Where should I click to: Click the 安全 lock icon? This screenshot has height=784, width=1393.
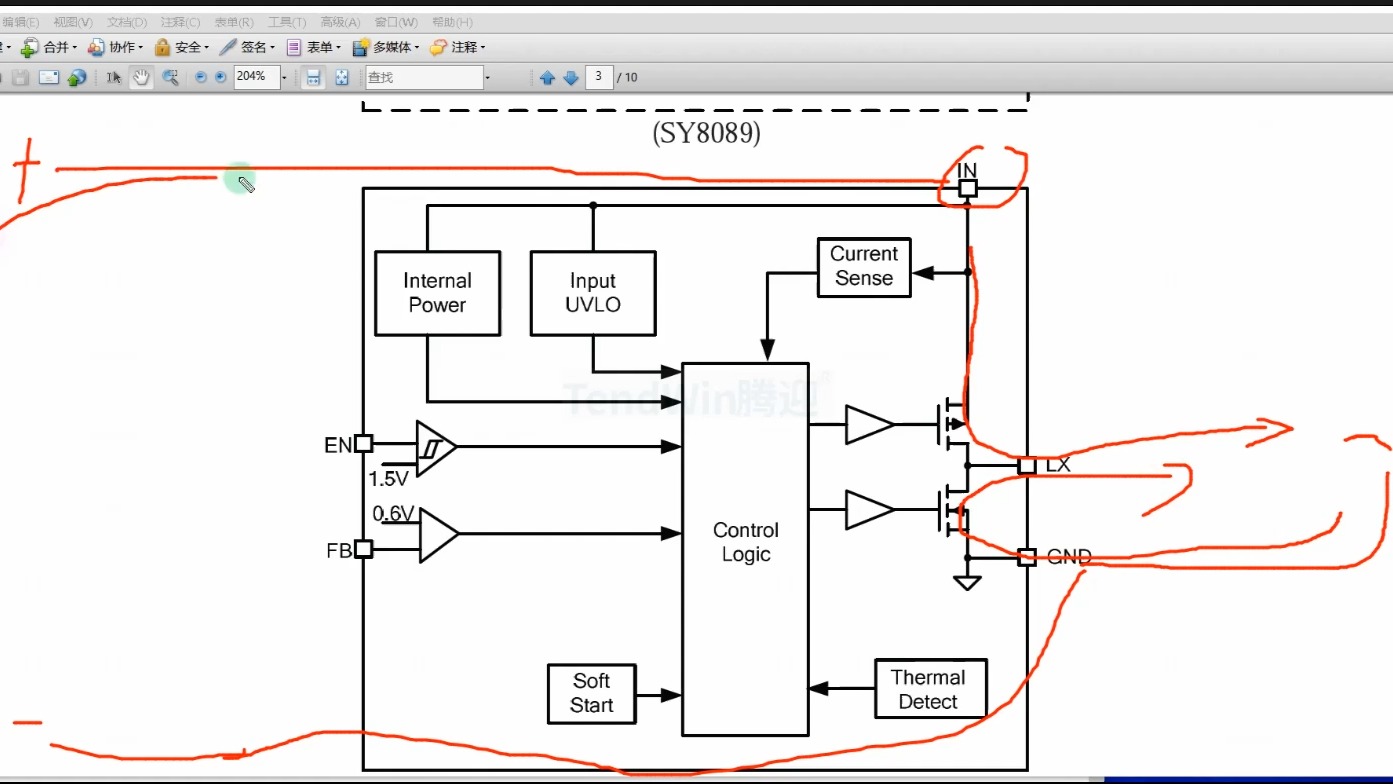(x=162, y=47)
